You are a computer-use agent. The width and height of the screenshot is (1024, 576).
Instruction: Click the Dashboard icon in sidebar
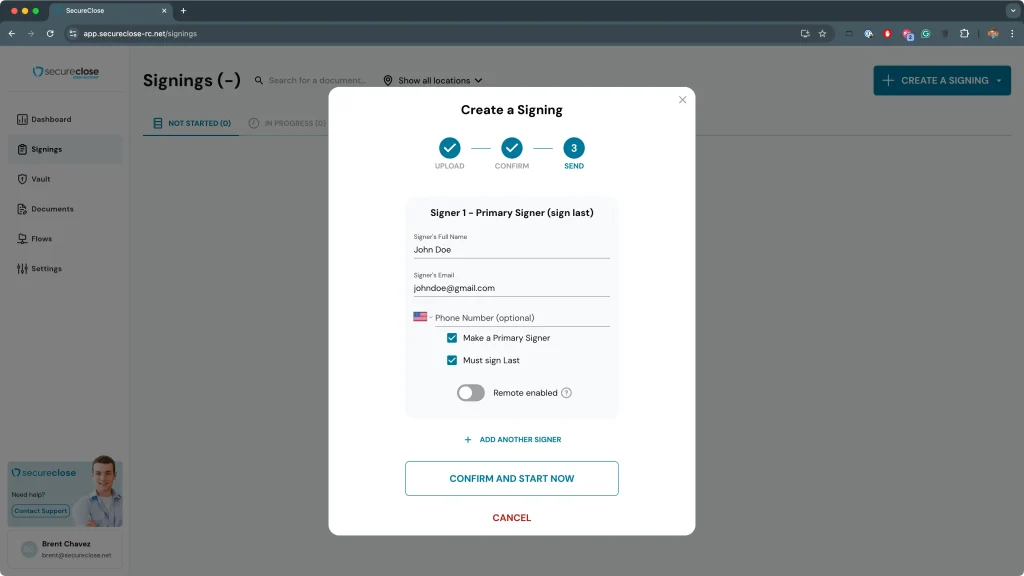(22, 120)
